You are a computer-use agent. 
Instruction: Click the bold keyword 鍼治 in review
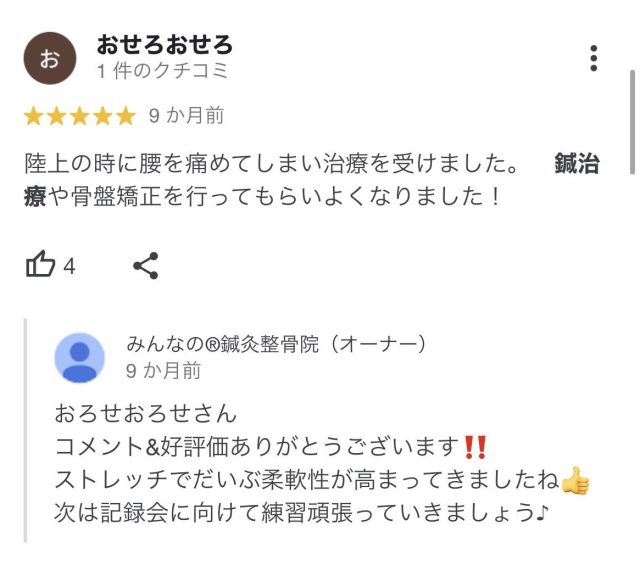point(577,163)
